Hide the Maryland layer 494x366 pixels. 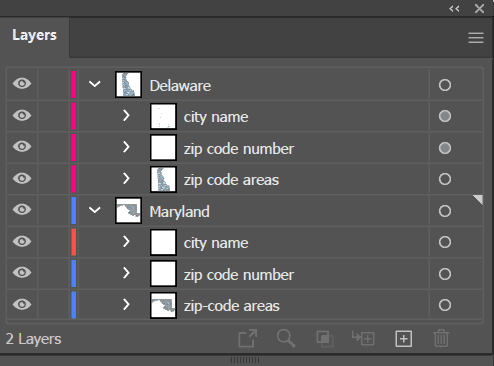tap(22, 209)
